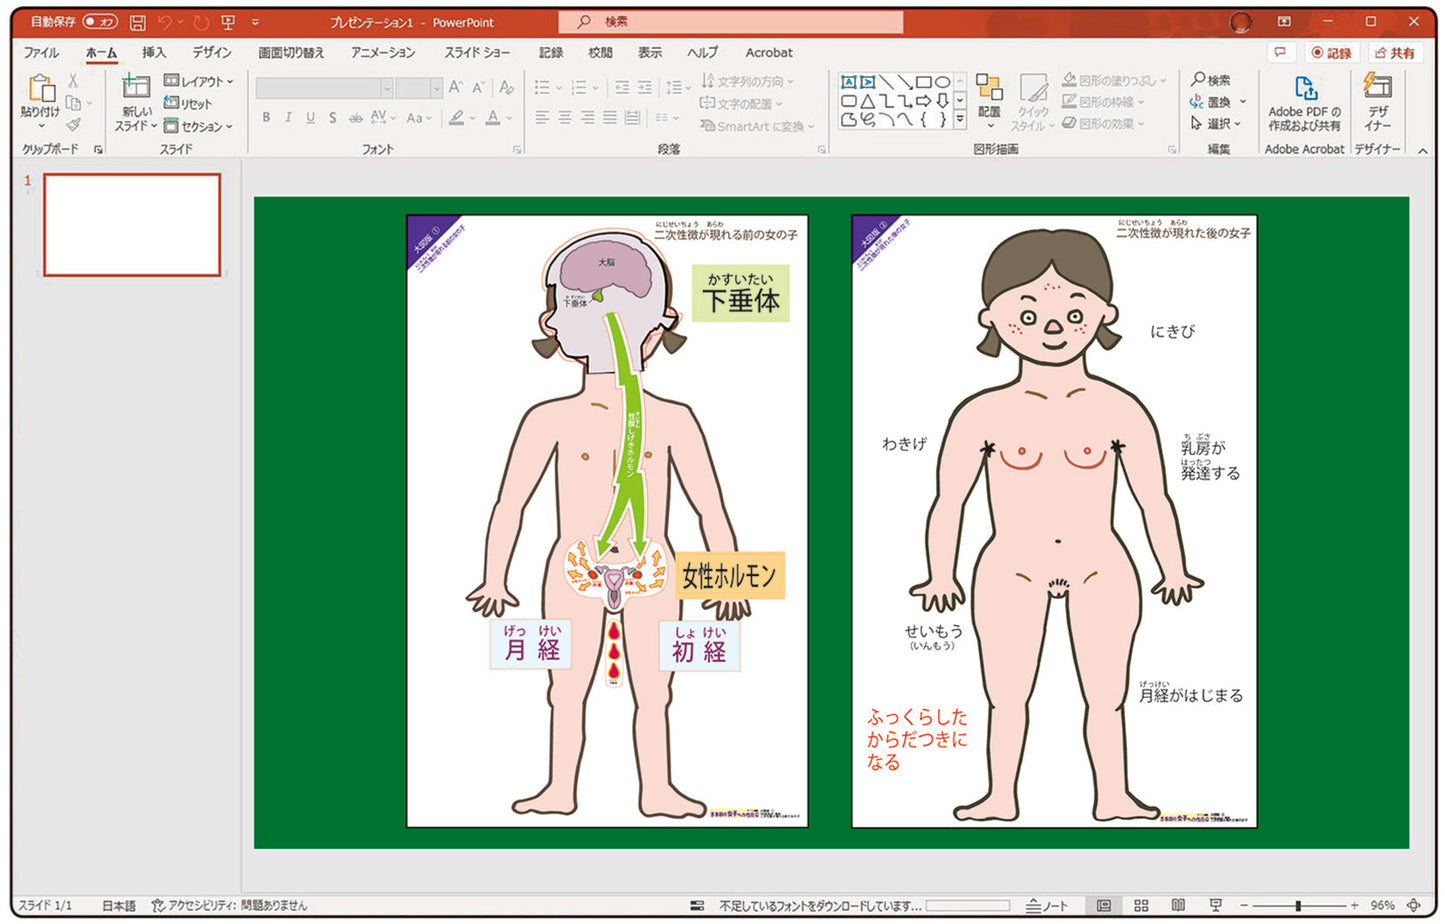Expand the 選択 select dropdown

click(1216, 124)
